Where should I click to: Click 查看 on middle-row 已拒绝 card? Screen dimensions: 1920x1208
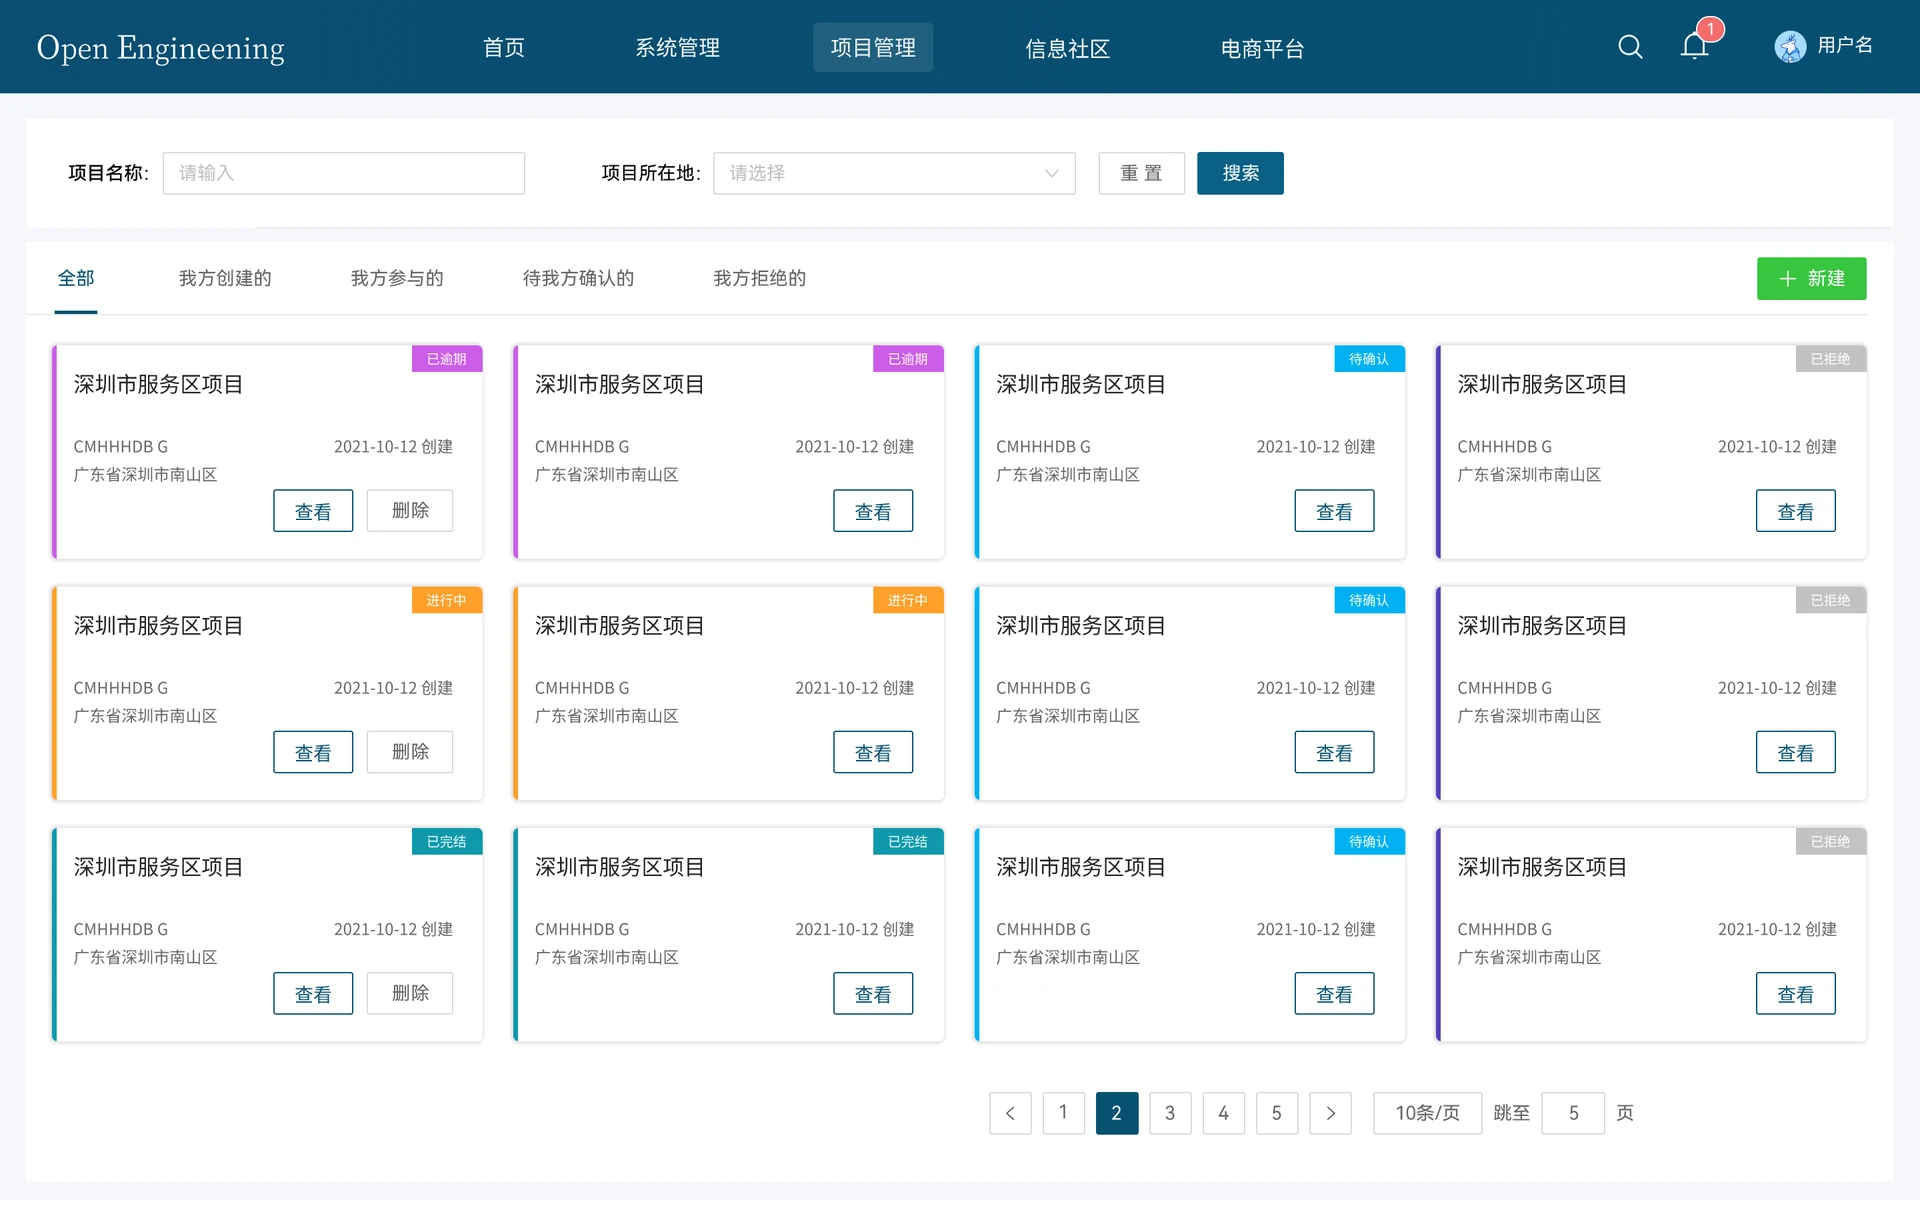point(1795,752)
